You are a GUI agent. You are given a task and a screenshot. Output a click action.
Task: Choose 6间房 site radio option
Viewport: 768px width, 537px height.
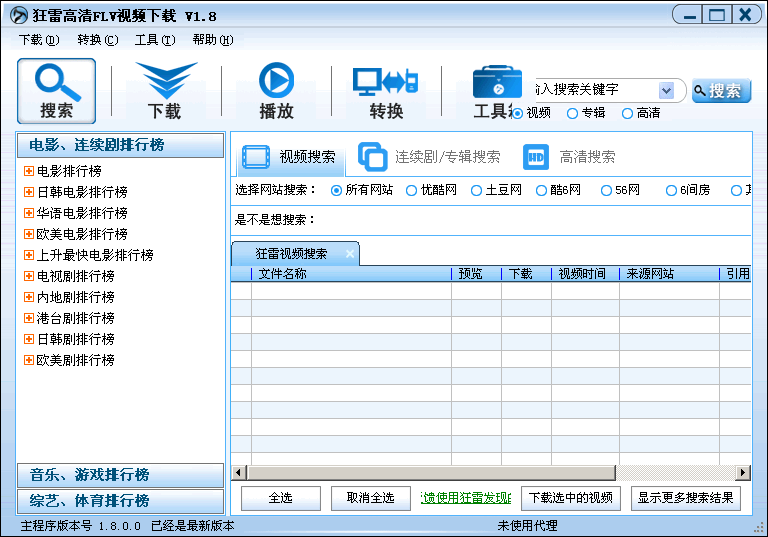[671, 190]
